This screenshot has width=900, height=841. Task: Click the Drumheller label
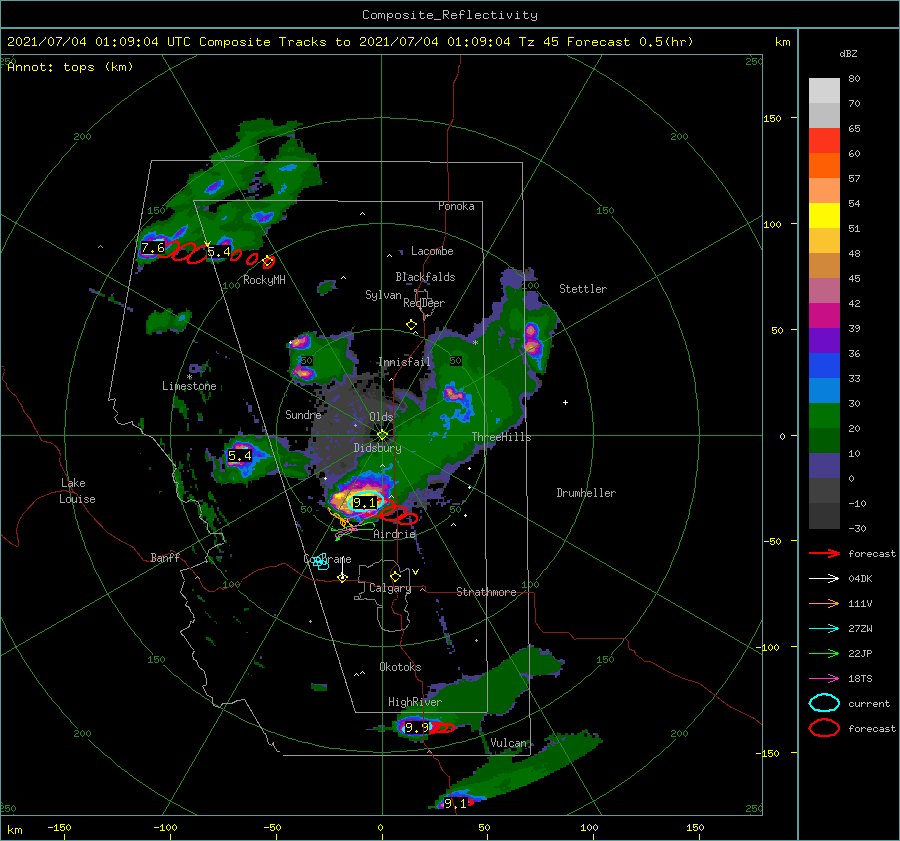coord(586,493)
